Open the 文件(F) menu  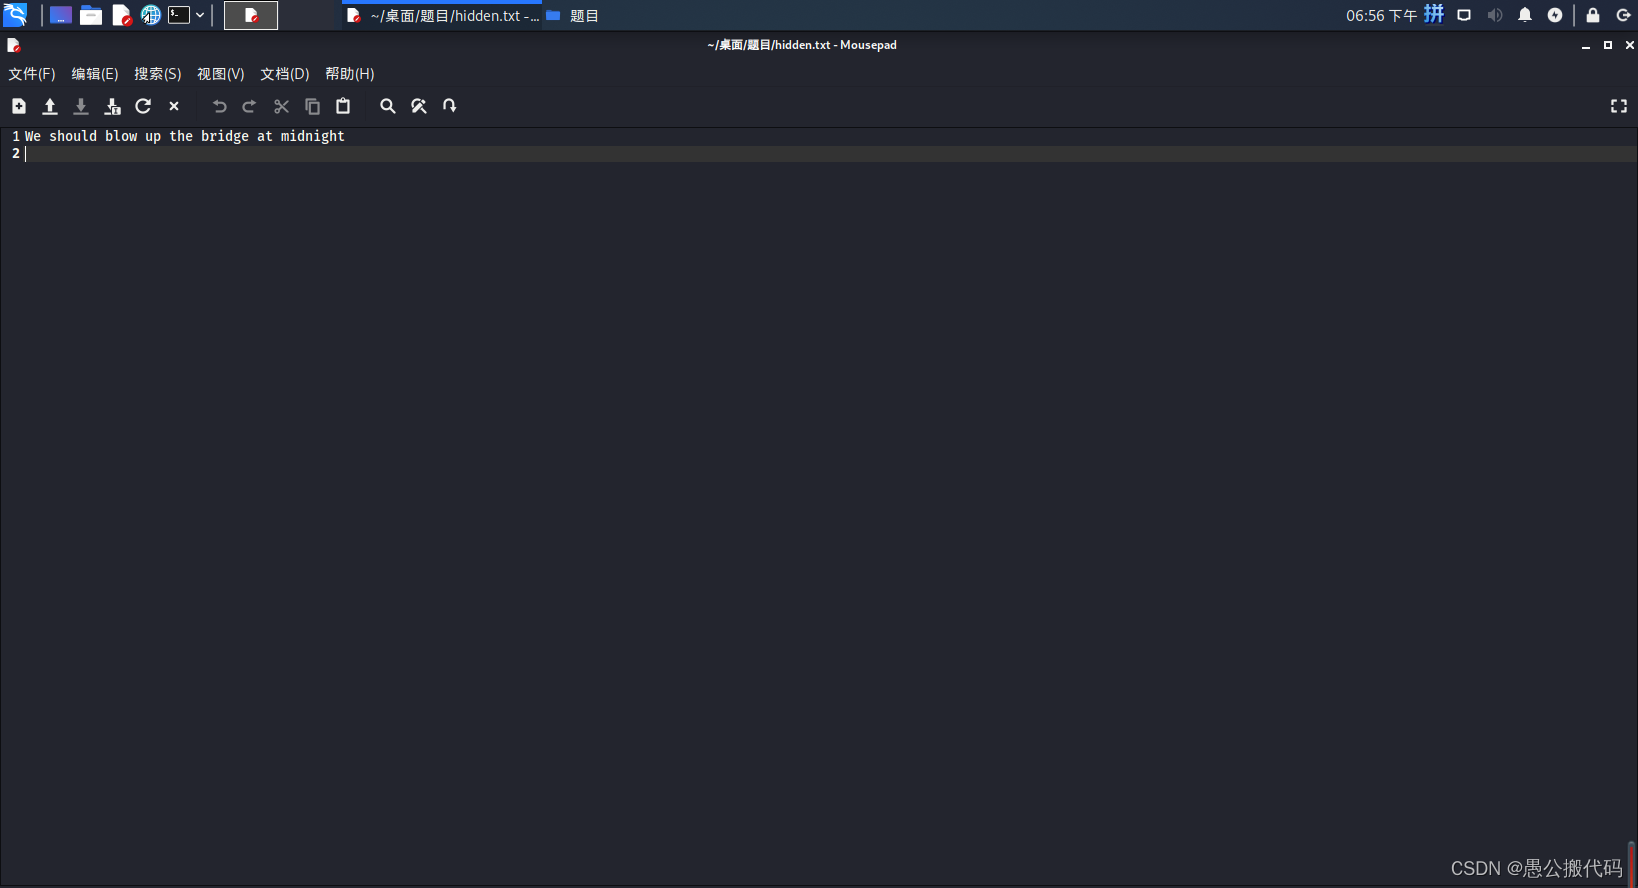click(32, 74)
